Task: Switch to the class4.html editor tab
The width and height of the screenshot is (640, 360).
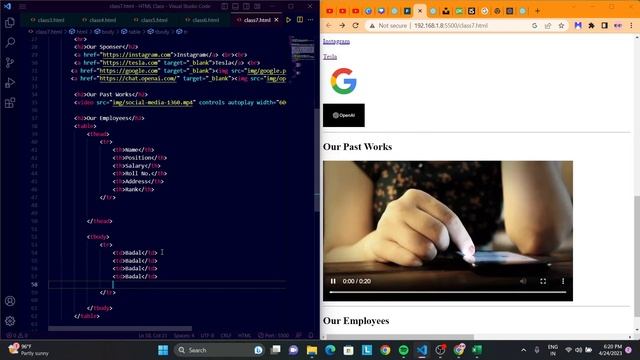Action: tap(99, 20)
